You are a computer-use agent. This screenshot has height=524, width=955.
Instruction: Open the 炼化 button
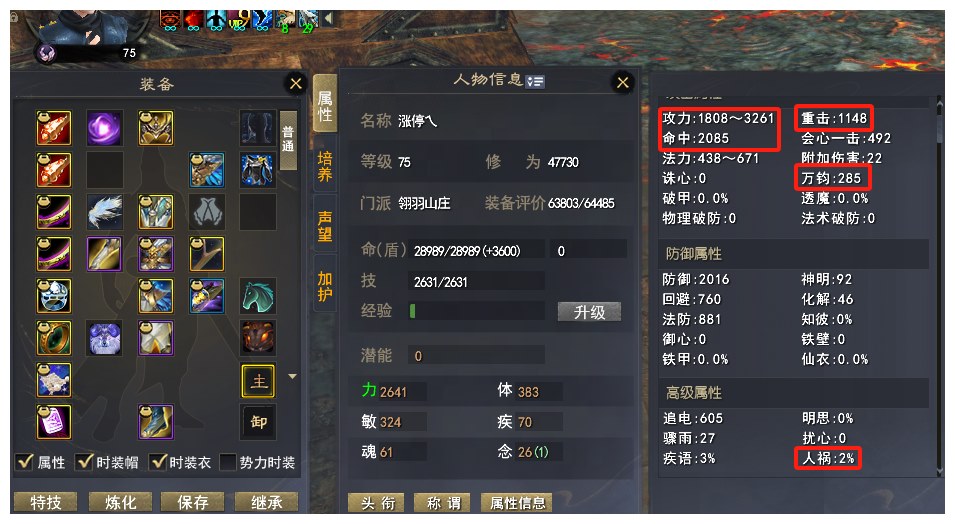tap(120, 502)
